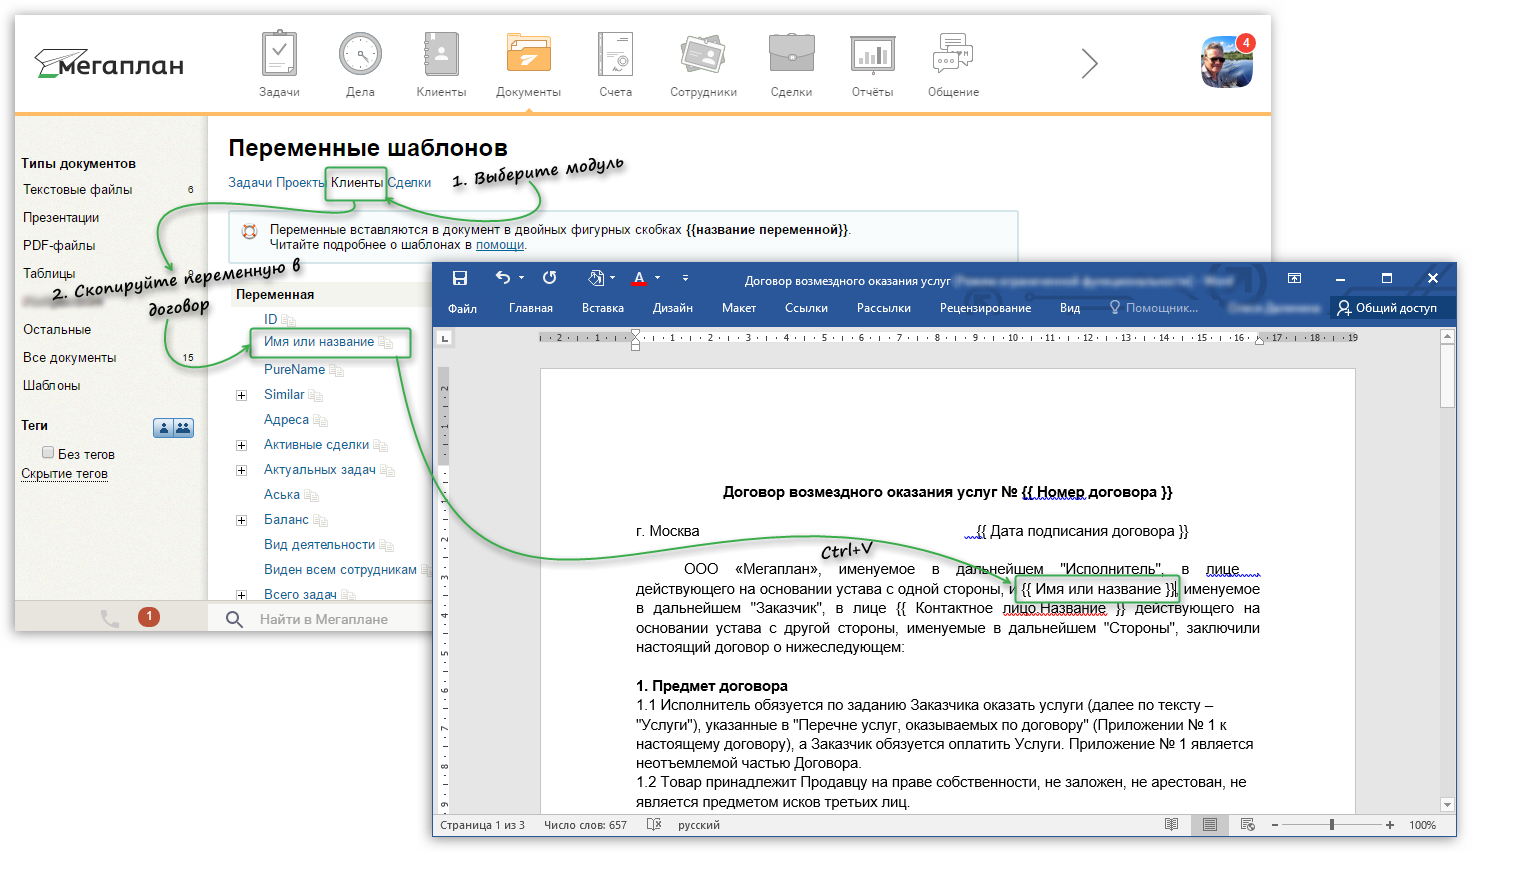Toggle the single-person tags button
This screenshot has height=885, width=1516.
pyautogui.click(x=163, y=428)
